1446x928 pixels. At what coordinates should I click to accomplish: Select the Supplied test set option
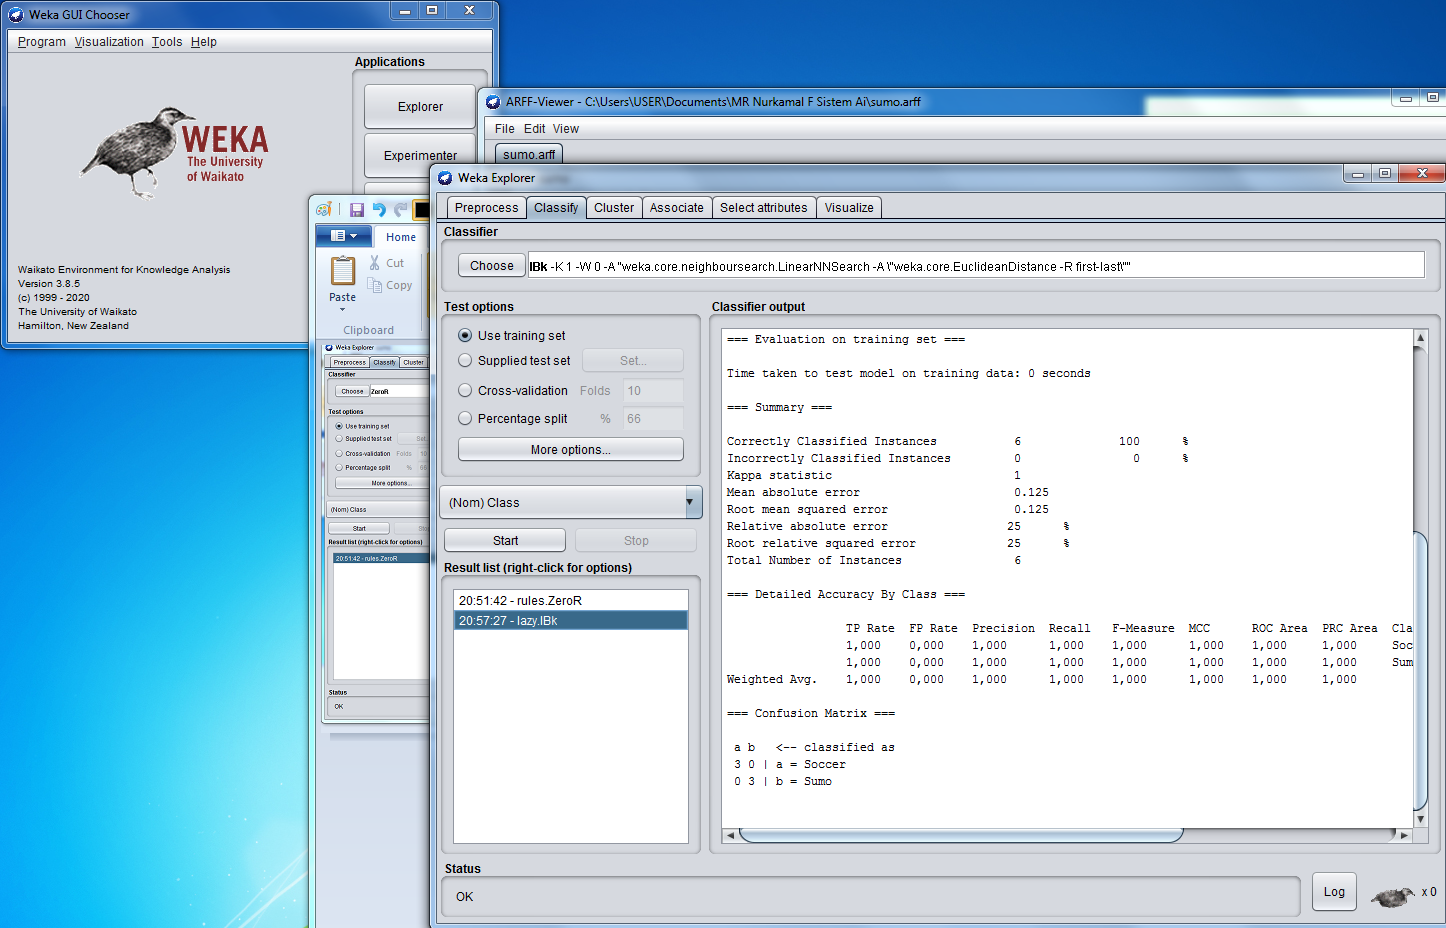coord(465,360)
